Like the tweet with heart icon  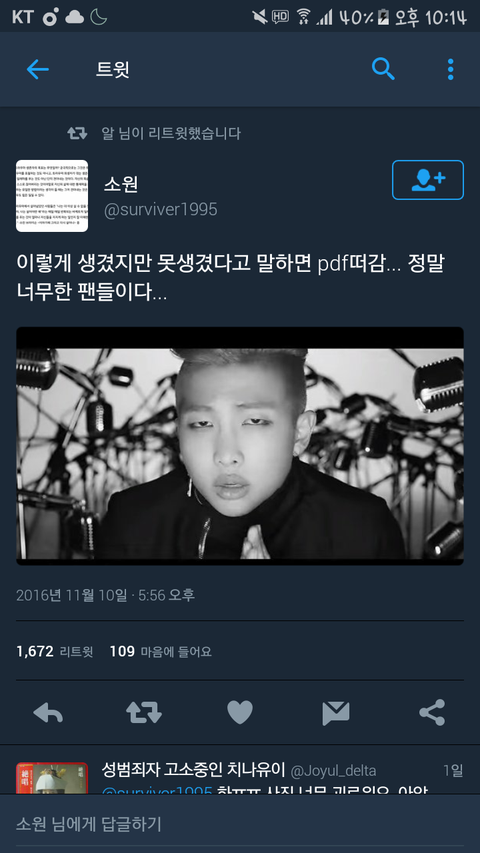coord(240,712)
